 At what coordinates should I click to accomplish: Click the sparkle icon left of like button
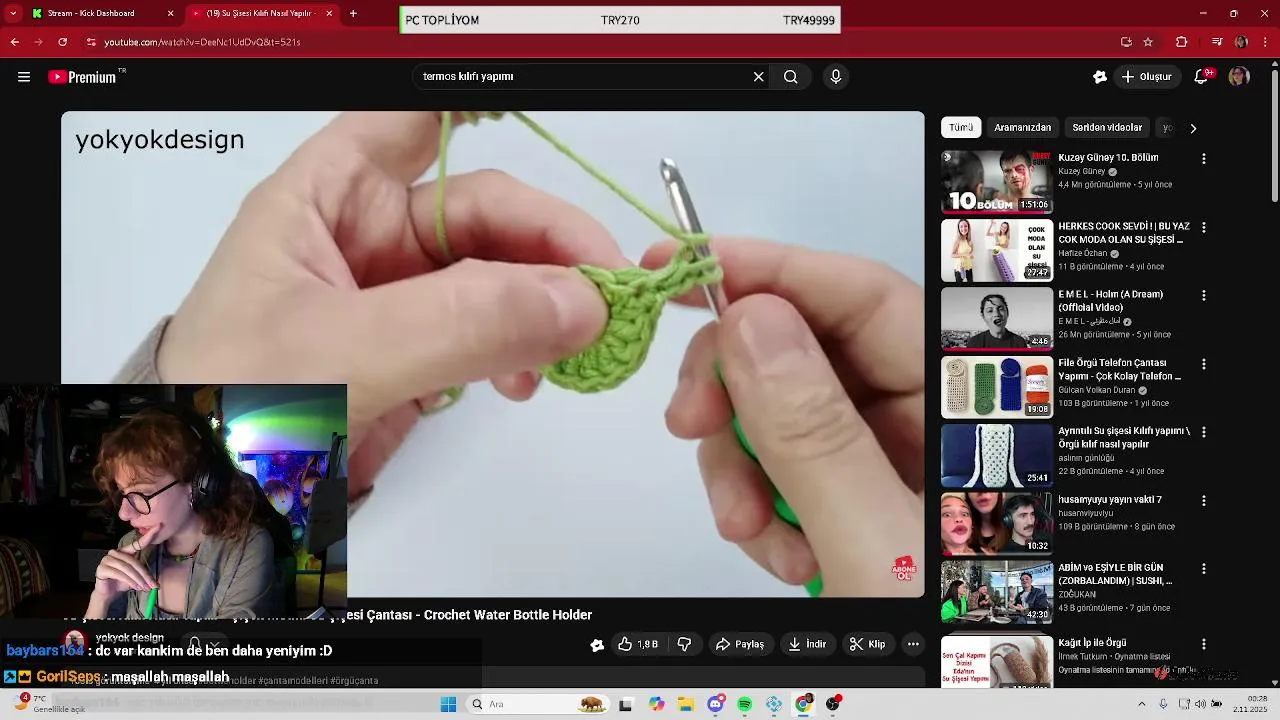click(x=597, y=645)
